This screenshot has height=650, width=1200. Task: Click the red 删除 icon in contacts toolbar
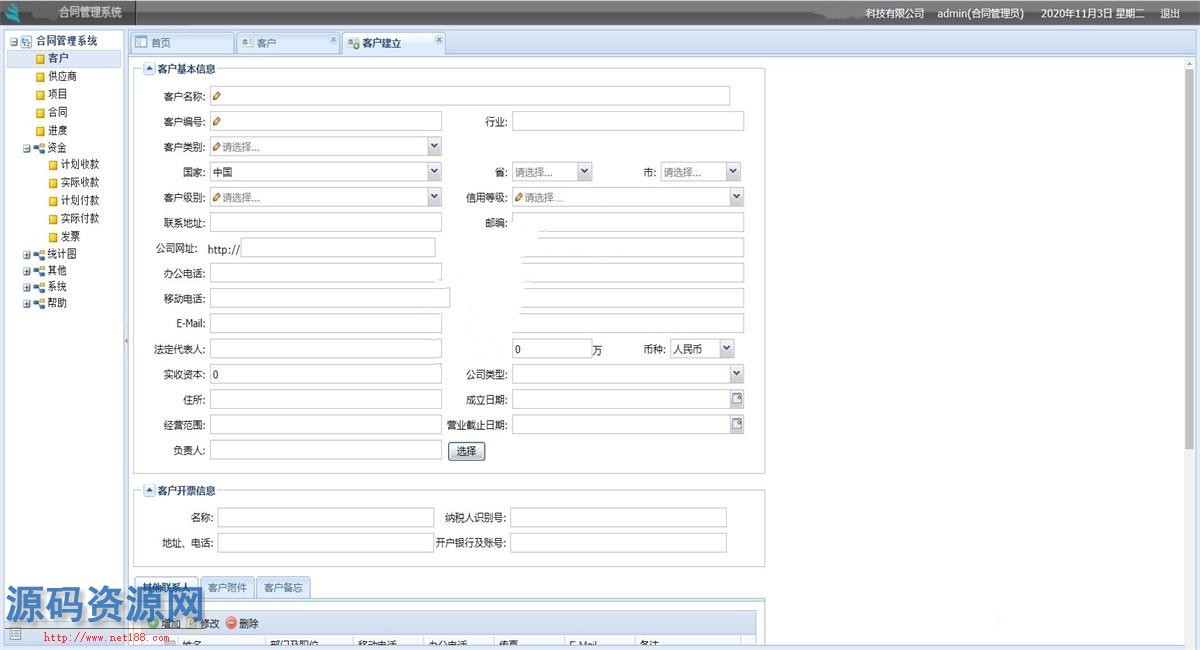click(x=231, y=623)
